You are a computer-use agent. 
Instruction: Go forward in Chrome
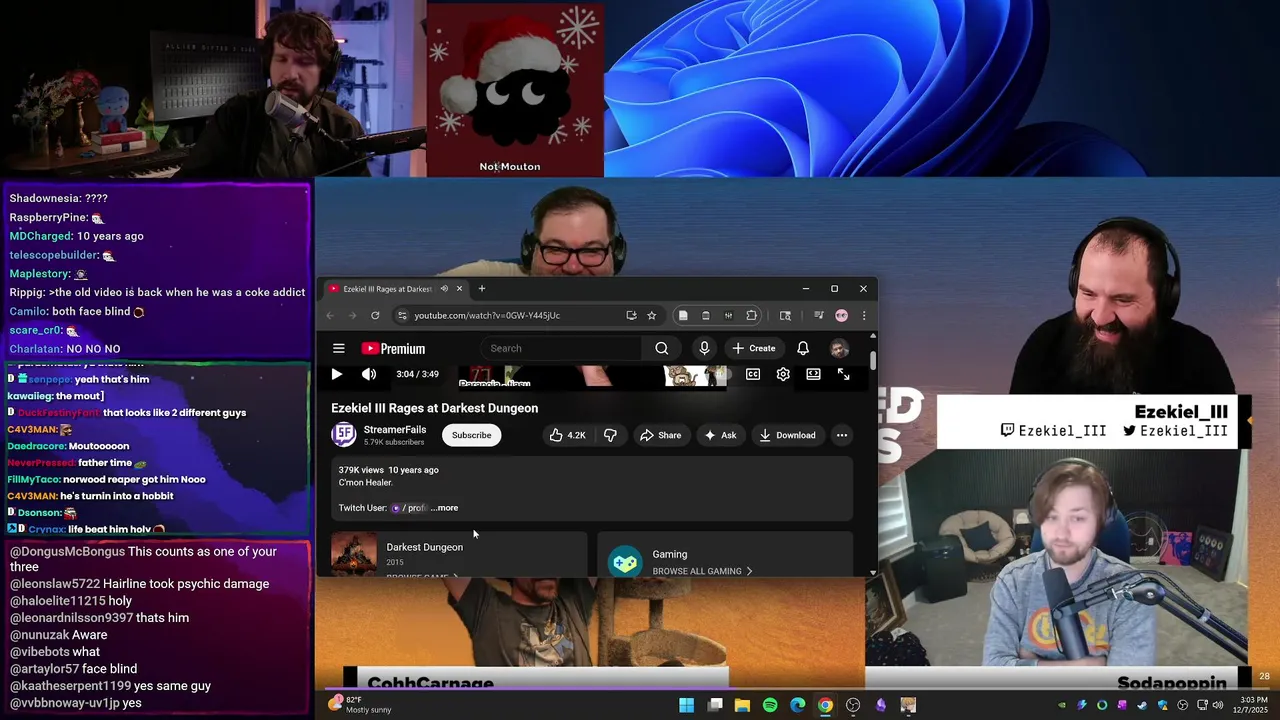point(353,315)
